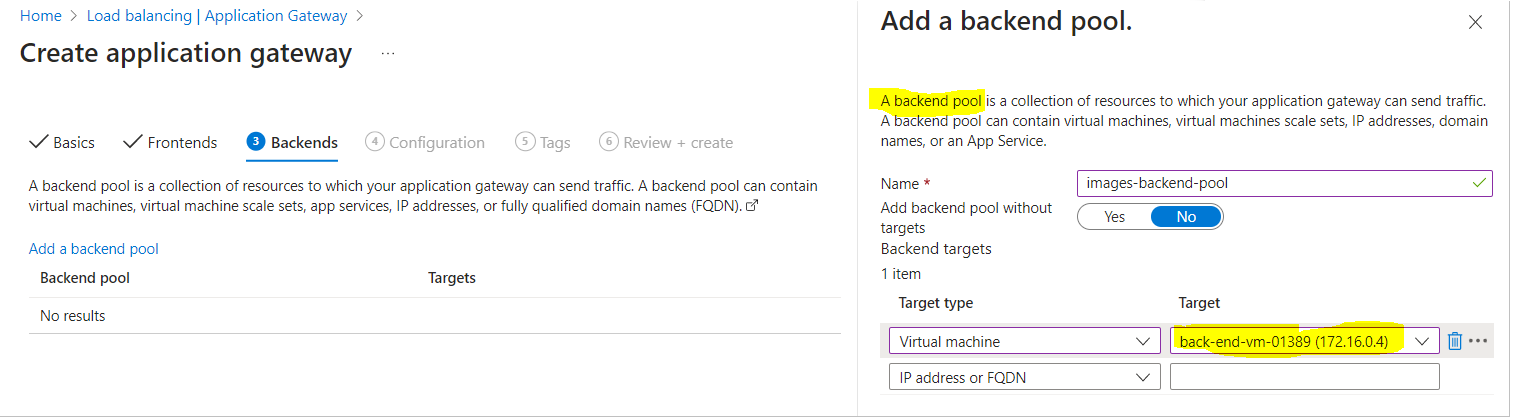Screen dimensions: 1513x417
Task: Click the green validation check in Name field
Action: point(1479,183)
